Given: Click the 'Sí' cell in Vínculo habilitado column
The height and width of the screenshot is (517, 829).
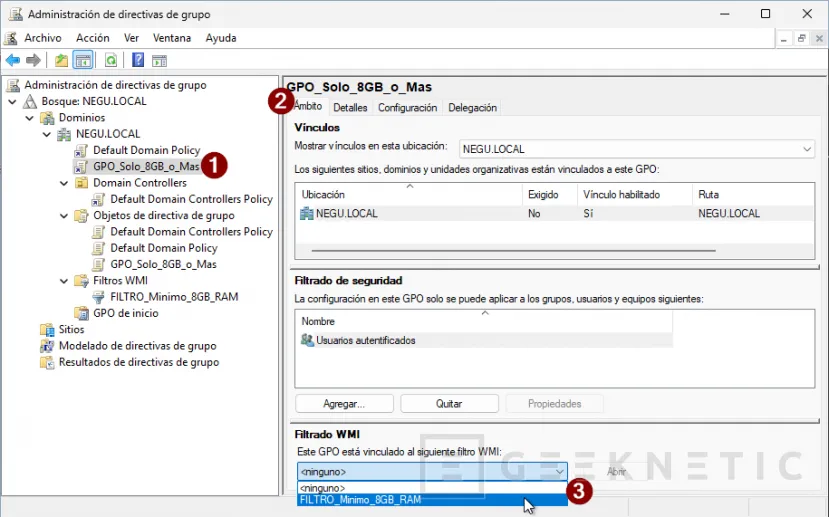Looking at the screenshot, I should tap(588, 214).
